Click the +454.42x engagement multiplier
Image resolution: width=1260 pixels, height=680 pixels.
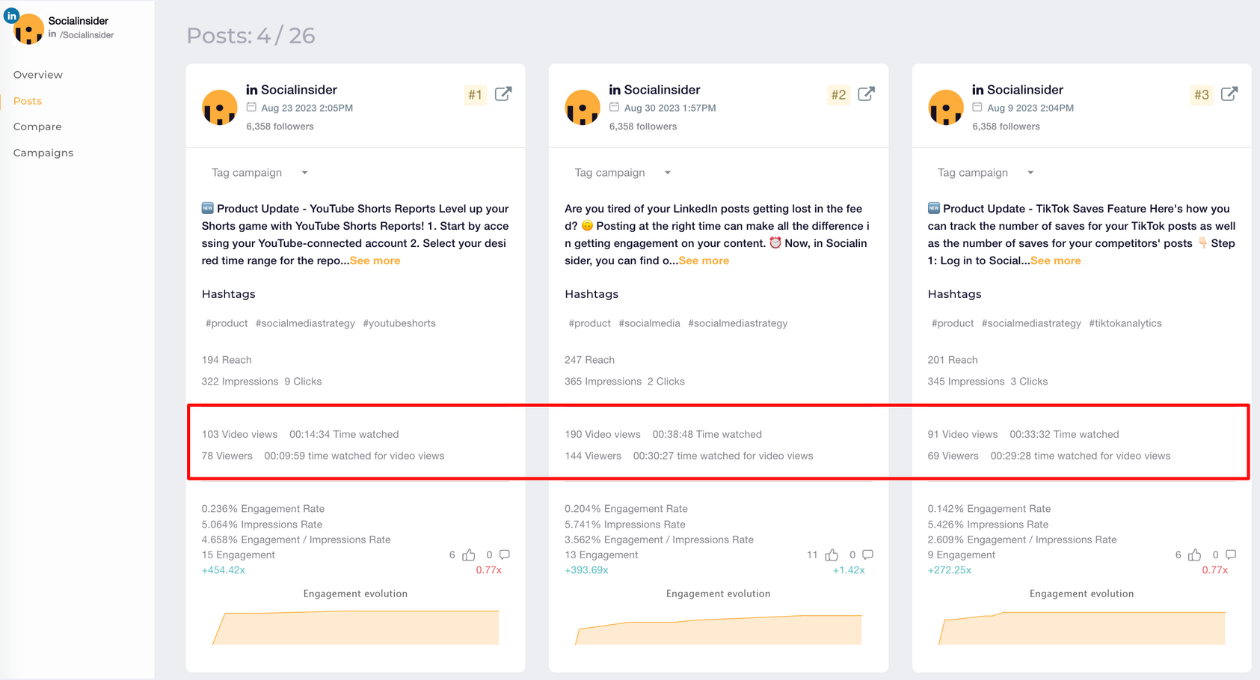pyautogui.click(x=223, y=570)
